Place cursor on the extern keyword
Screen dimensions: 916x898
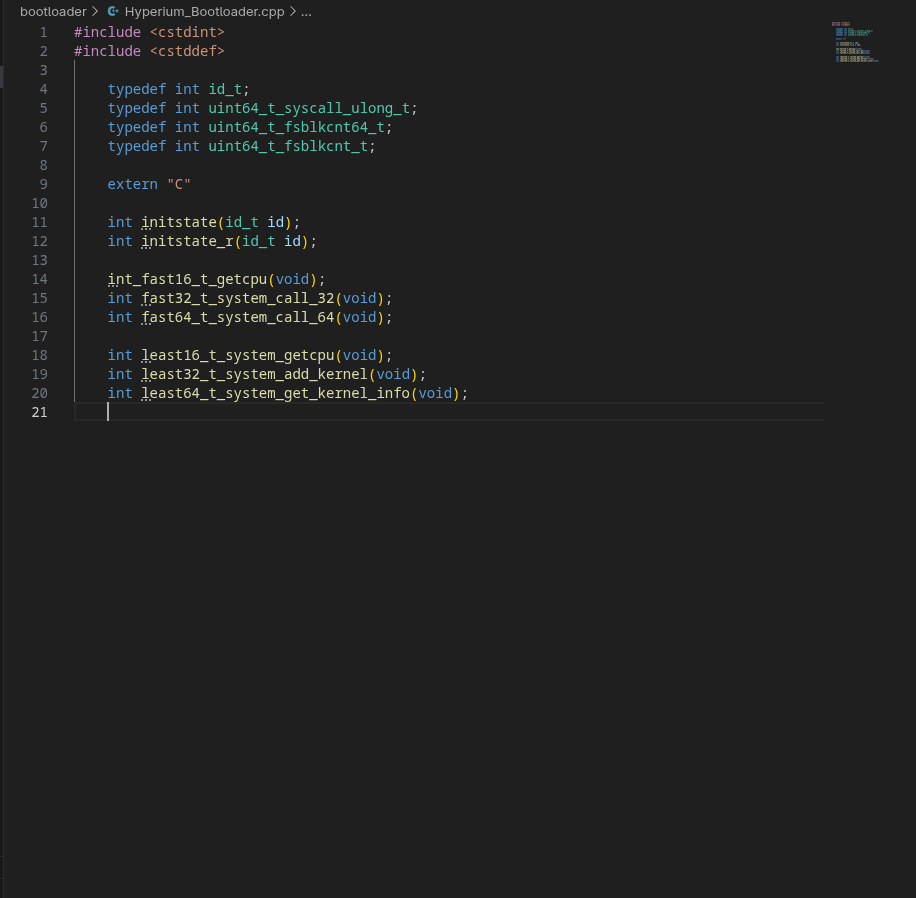(x=133, y=184)
